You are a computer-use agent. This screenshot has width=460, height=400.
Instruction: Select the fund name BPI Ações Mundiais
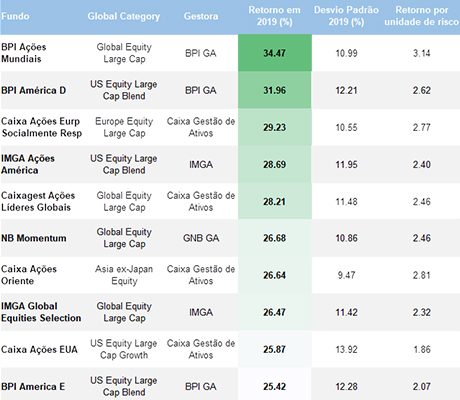[24, 53]
